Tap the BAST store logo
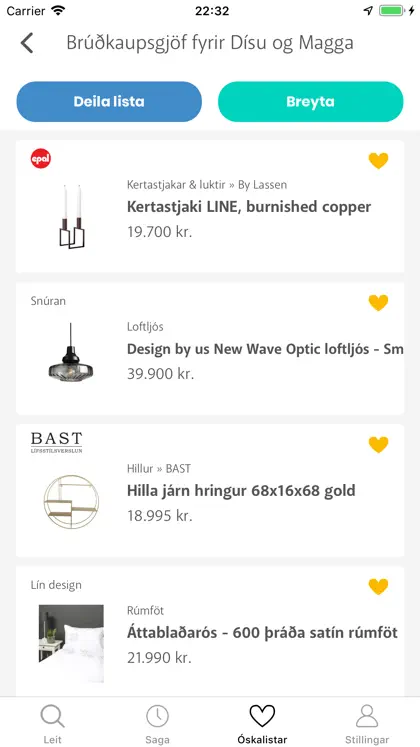The width and height of the screenshot is (420, 747). (x=56, y=442)
